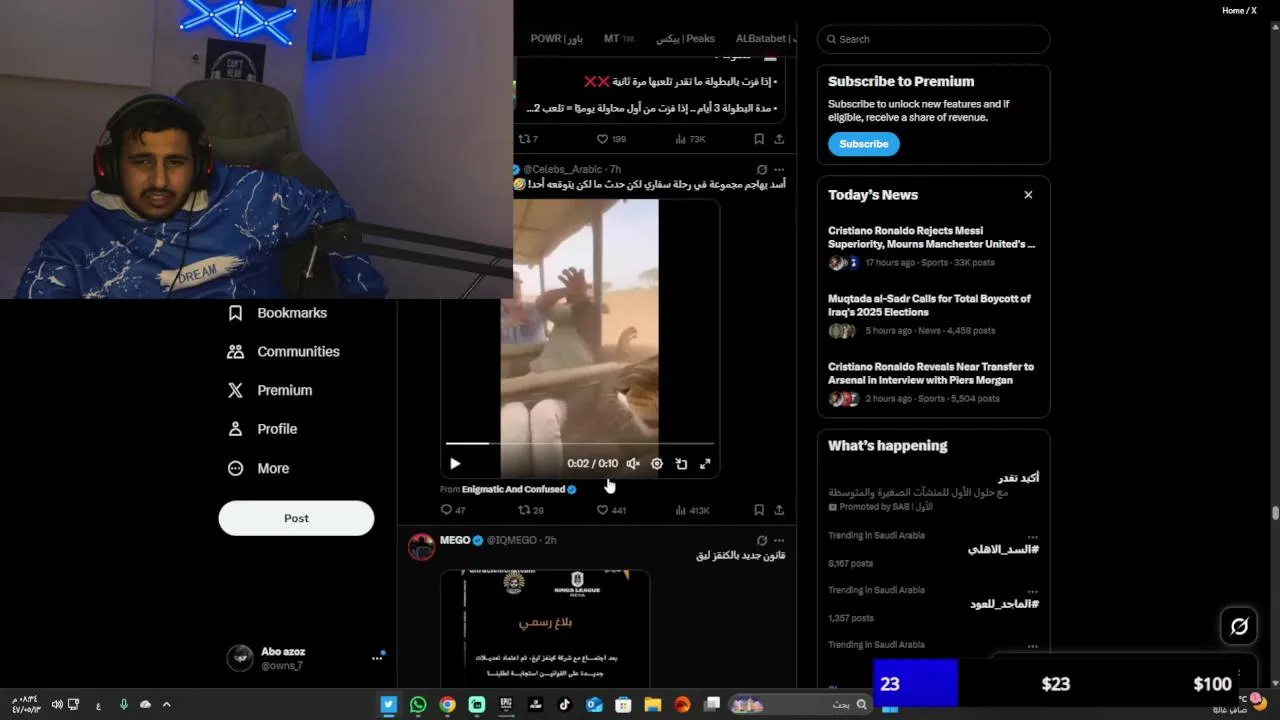
Task: Repost the Celebs_Arabic post (29)
Action: (x=531, y=510)
